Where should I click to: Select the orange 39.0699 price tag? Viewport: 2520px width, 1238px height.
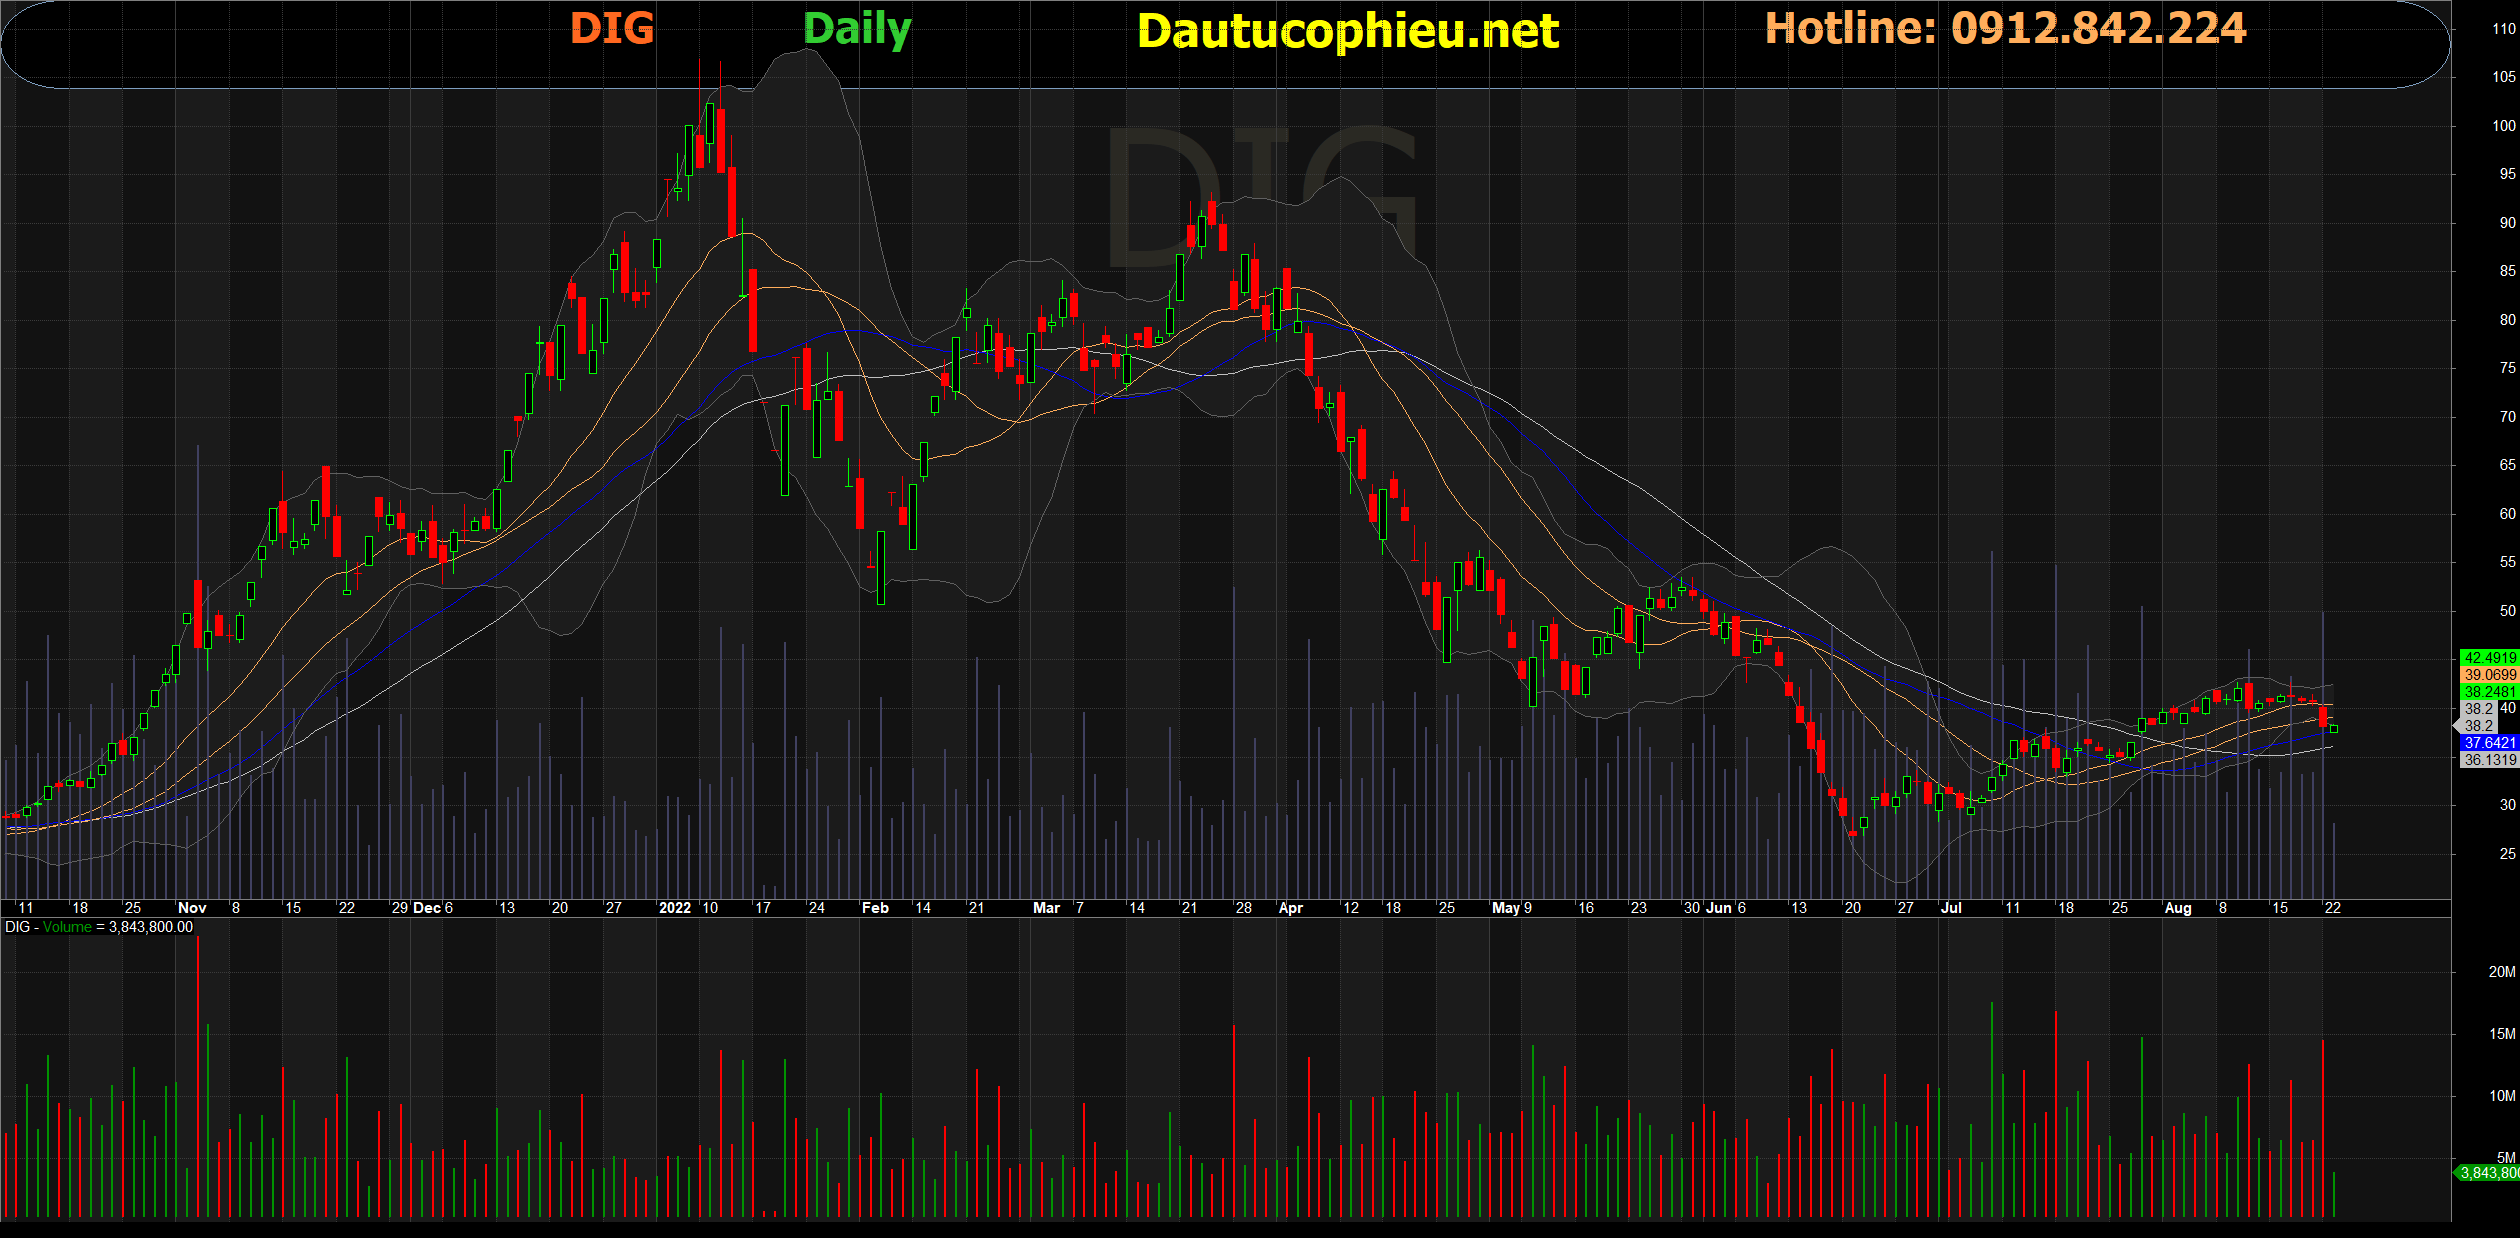point(2489,675)
